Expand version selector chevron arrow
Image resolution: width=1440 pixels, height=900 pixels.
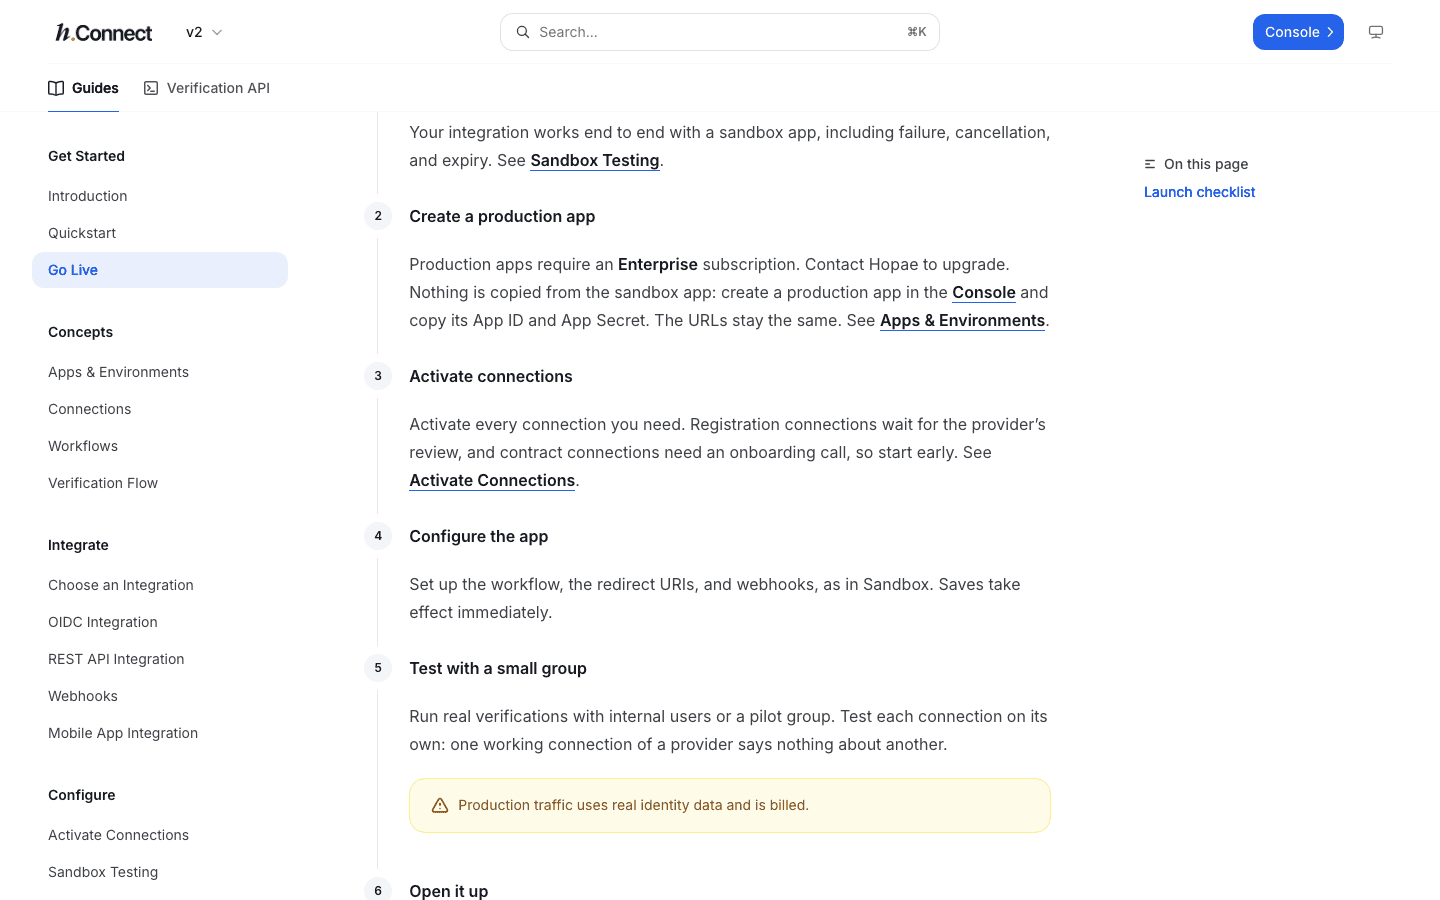point(217,32)
